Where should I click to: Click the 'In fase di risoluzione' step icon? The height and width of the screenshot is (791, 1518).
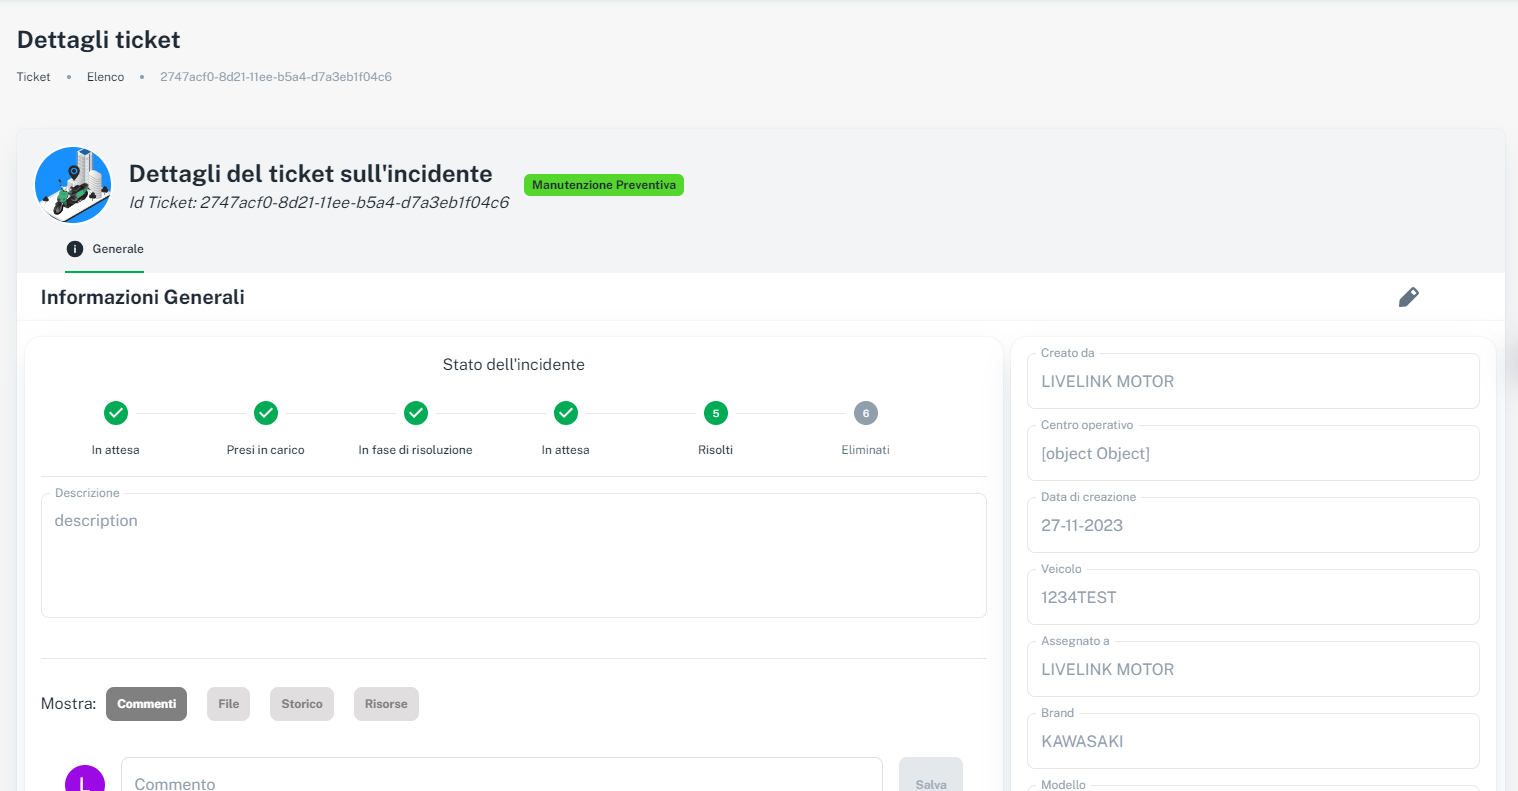416,413
